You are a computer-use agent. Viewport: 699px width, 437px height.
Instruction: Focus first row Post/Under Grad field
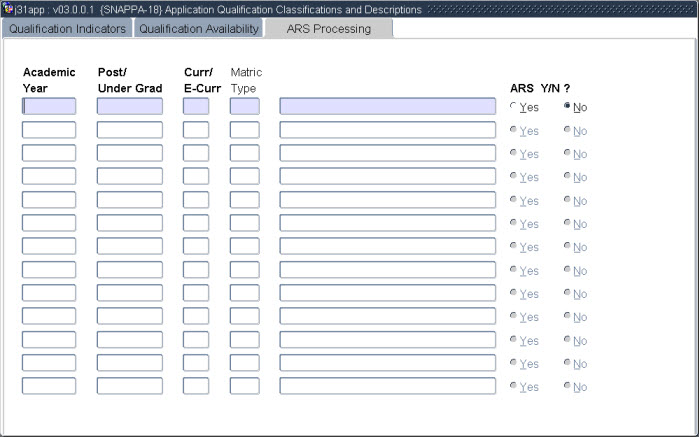(130, 106)
